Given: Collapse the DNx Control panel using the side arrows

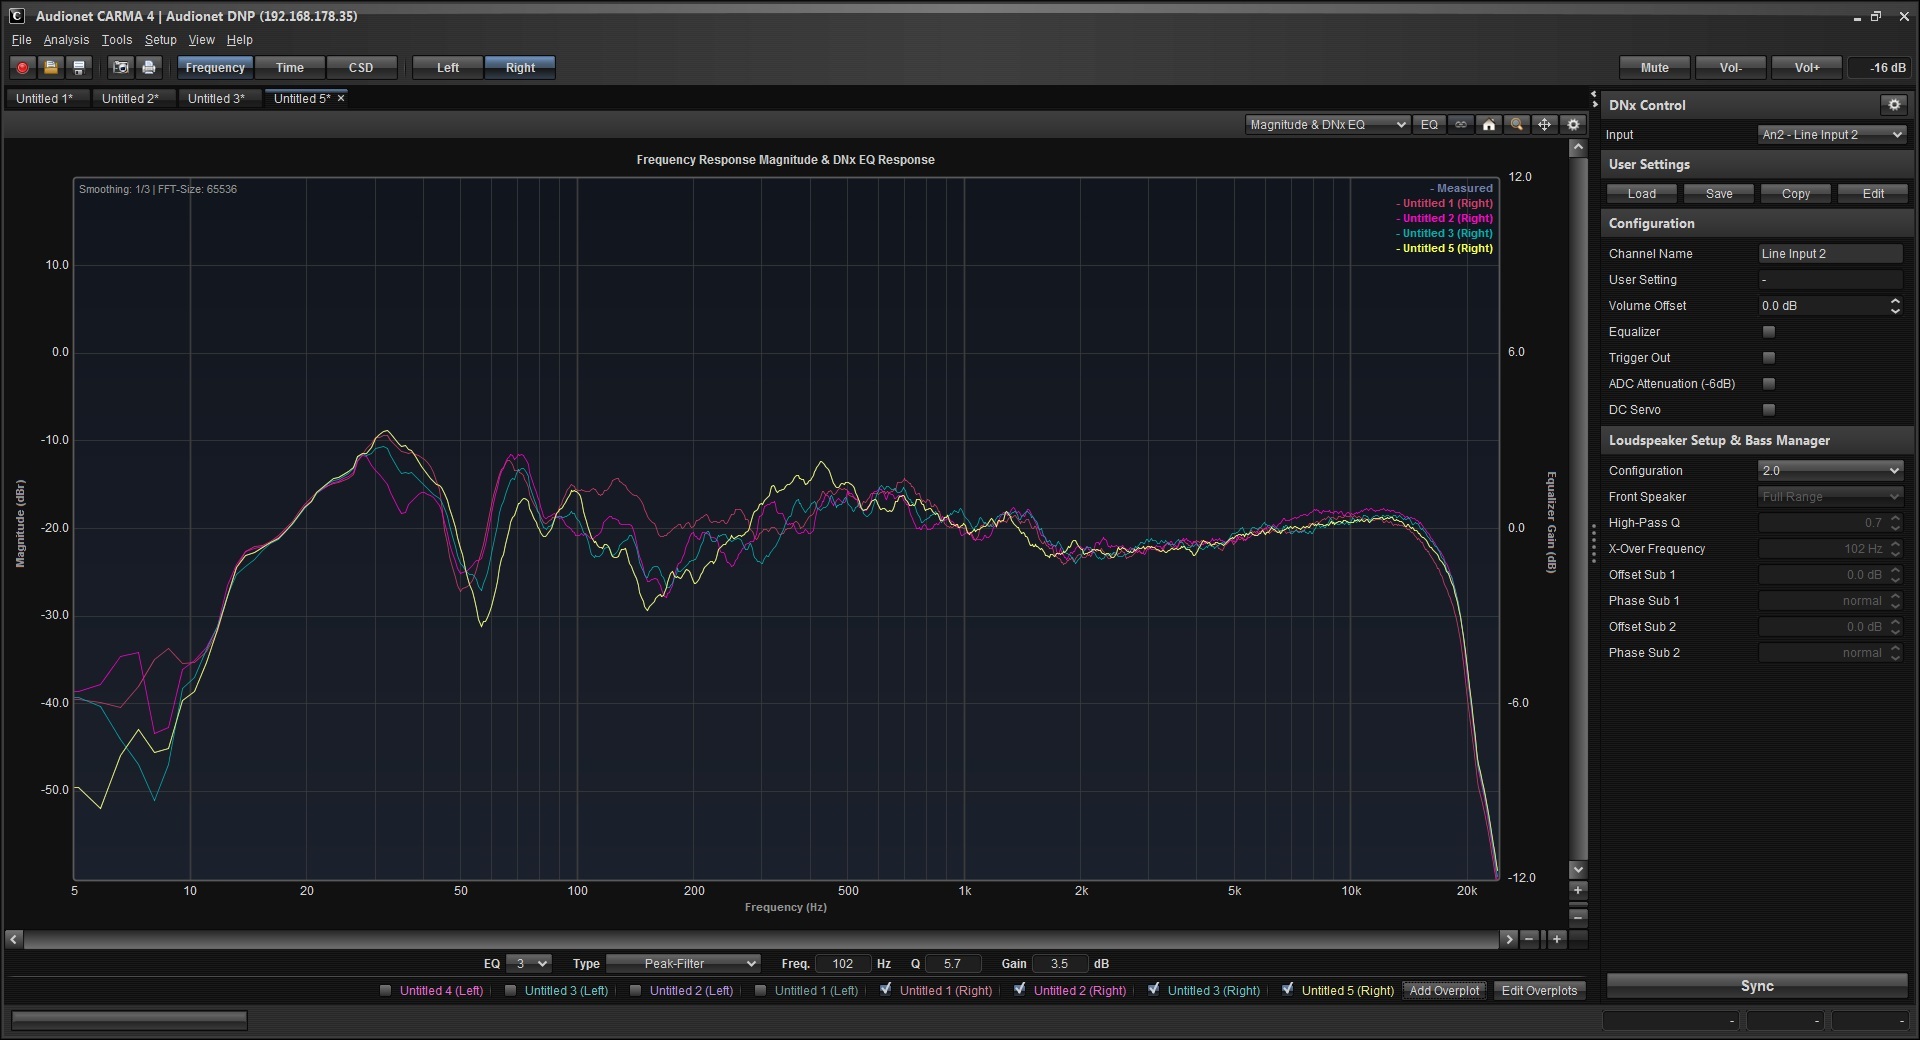Looking at the screenshot, I should coord(1594,100).
